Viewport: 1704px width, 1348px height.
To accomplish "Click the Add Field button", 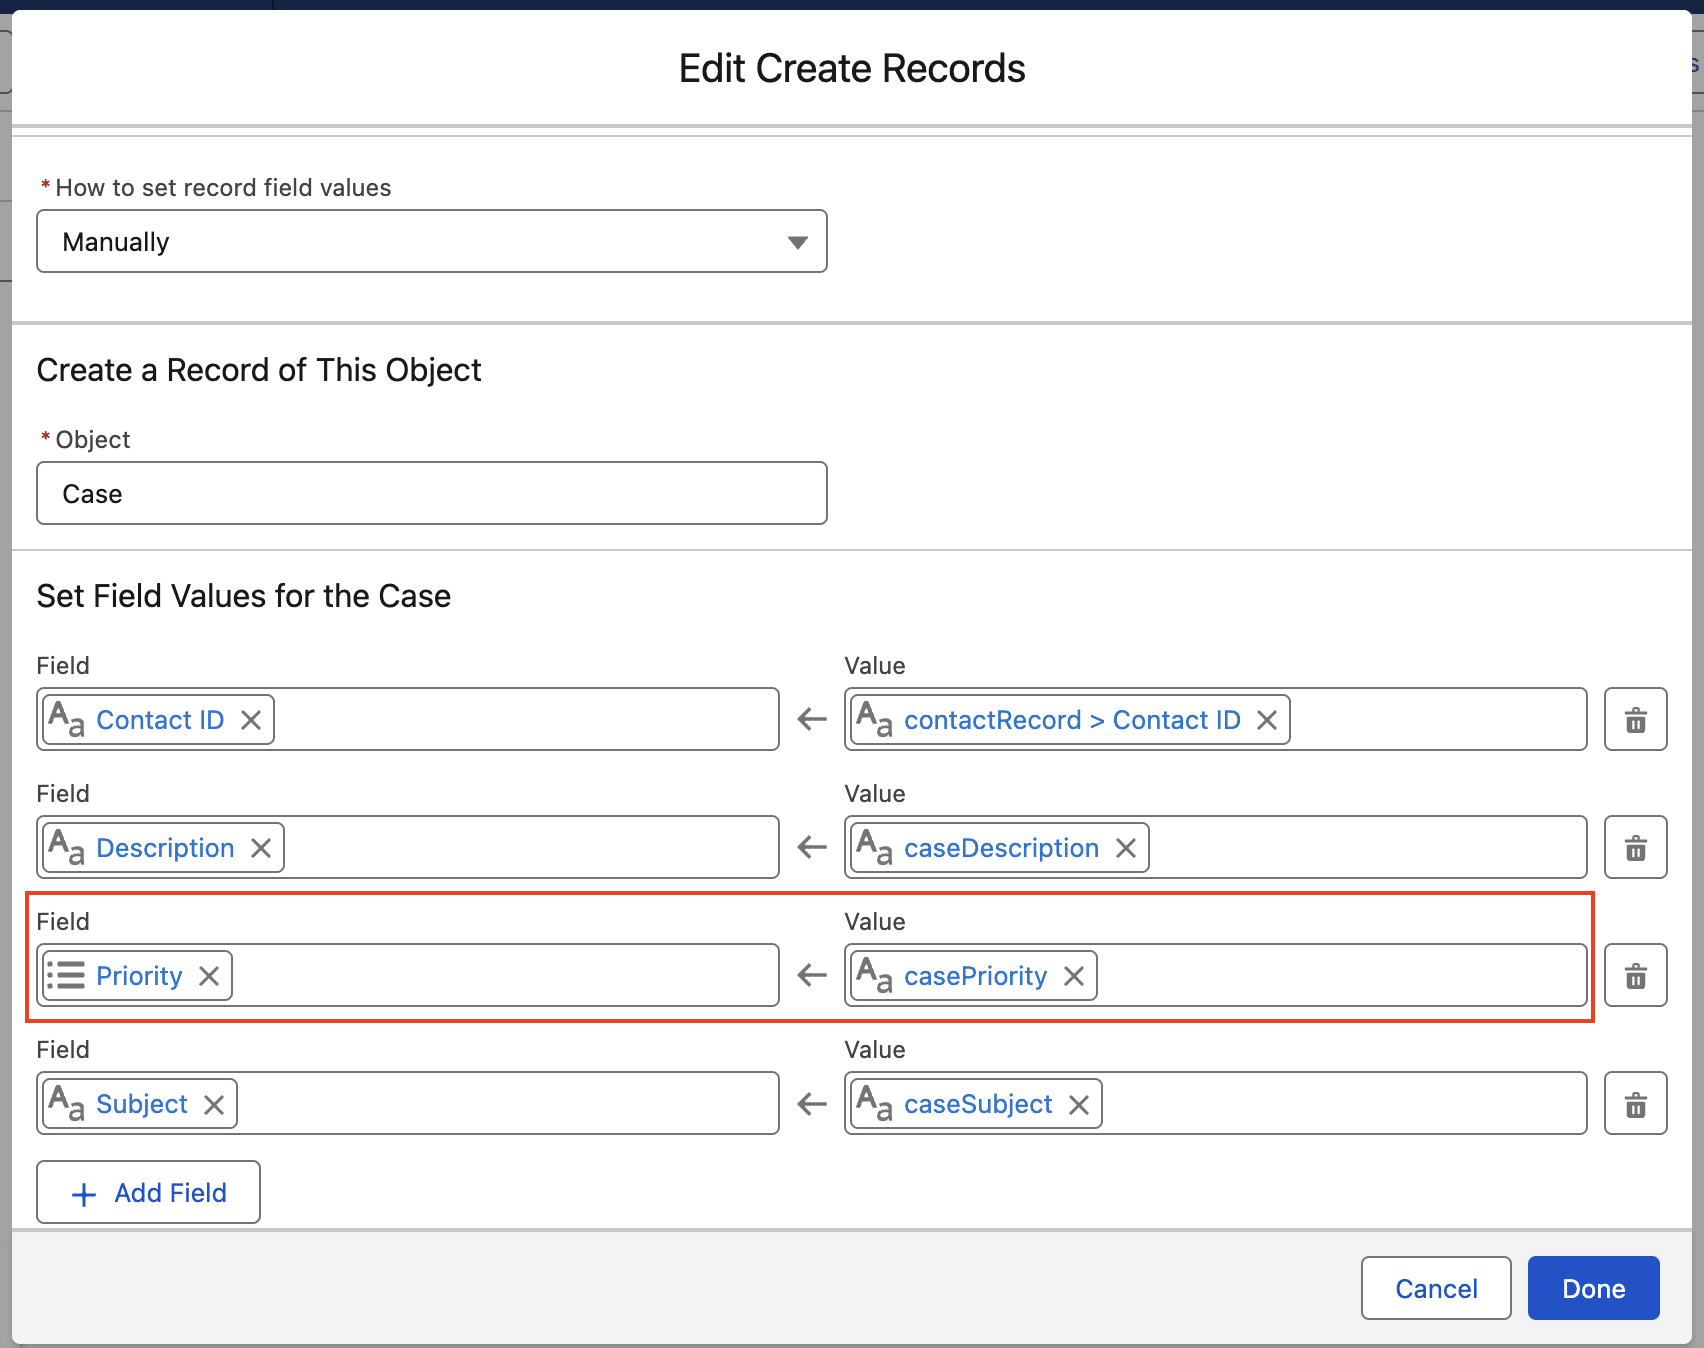I will coord(148,1192).
